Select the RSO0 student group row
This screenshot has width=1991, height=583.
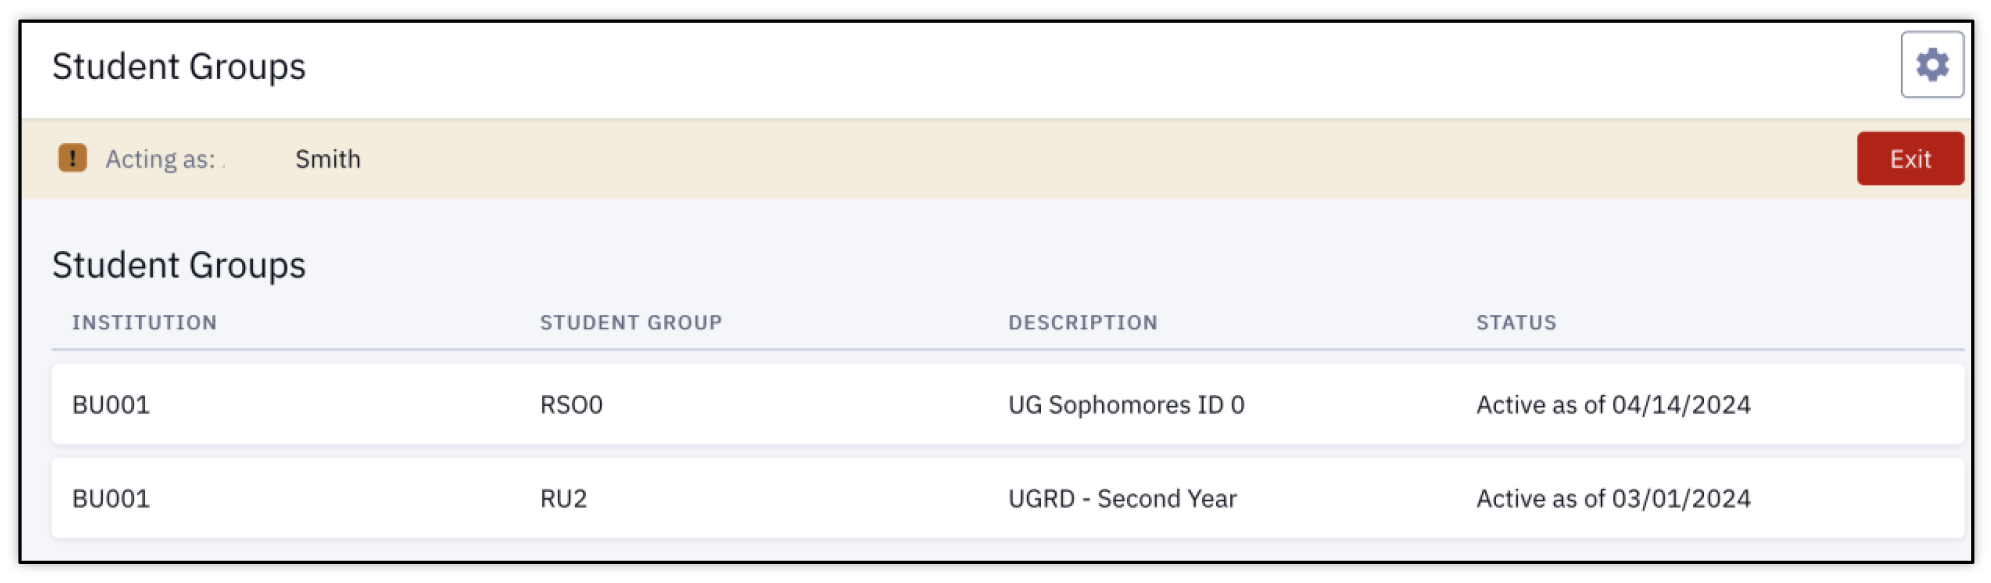1008,405
